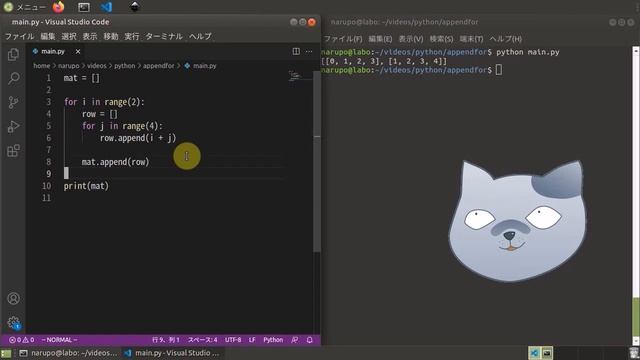Split the editor to the right

tap(296, 51)
